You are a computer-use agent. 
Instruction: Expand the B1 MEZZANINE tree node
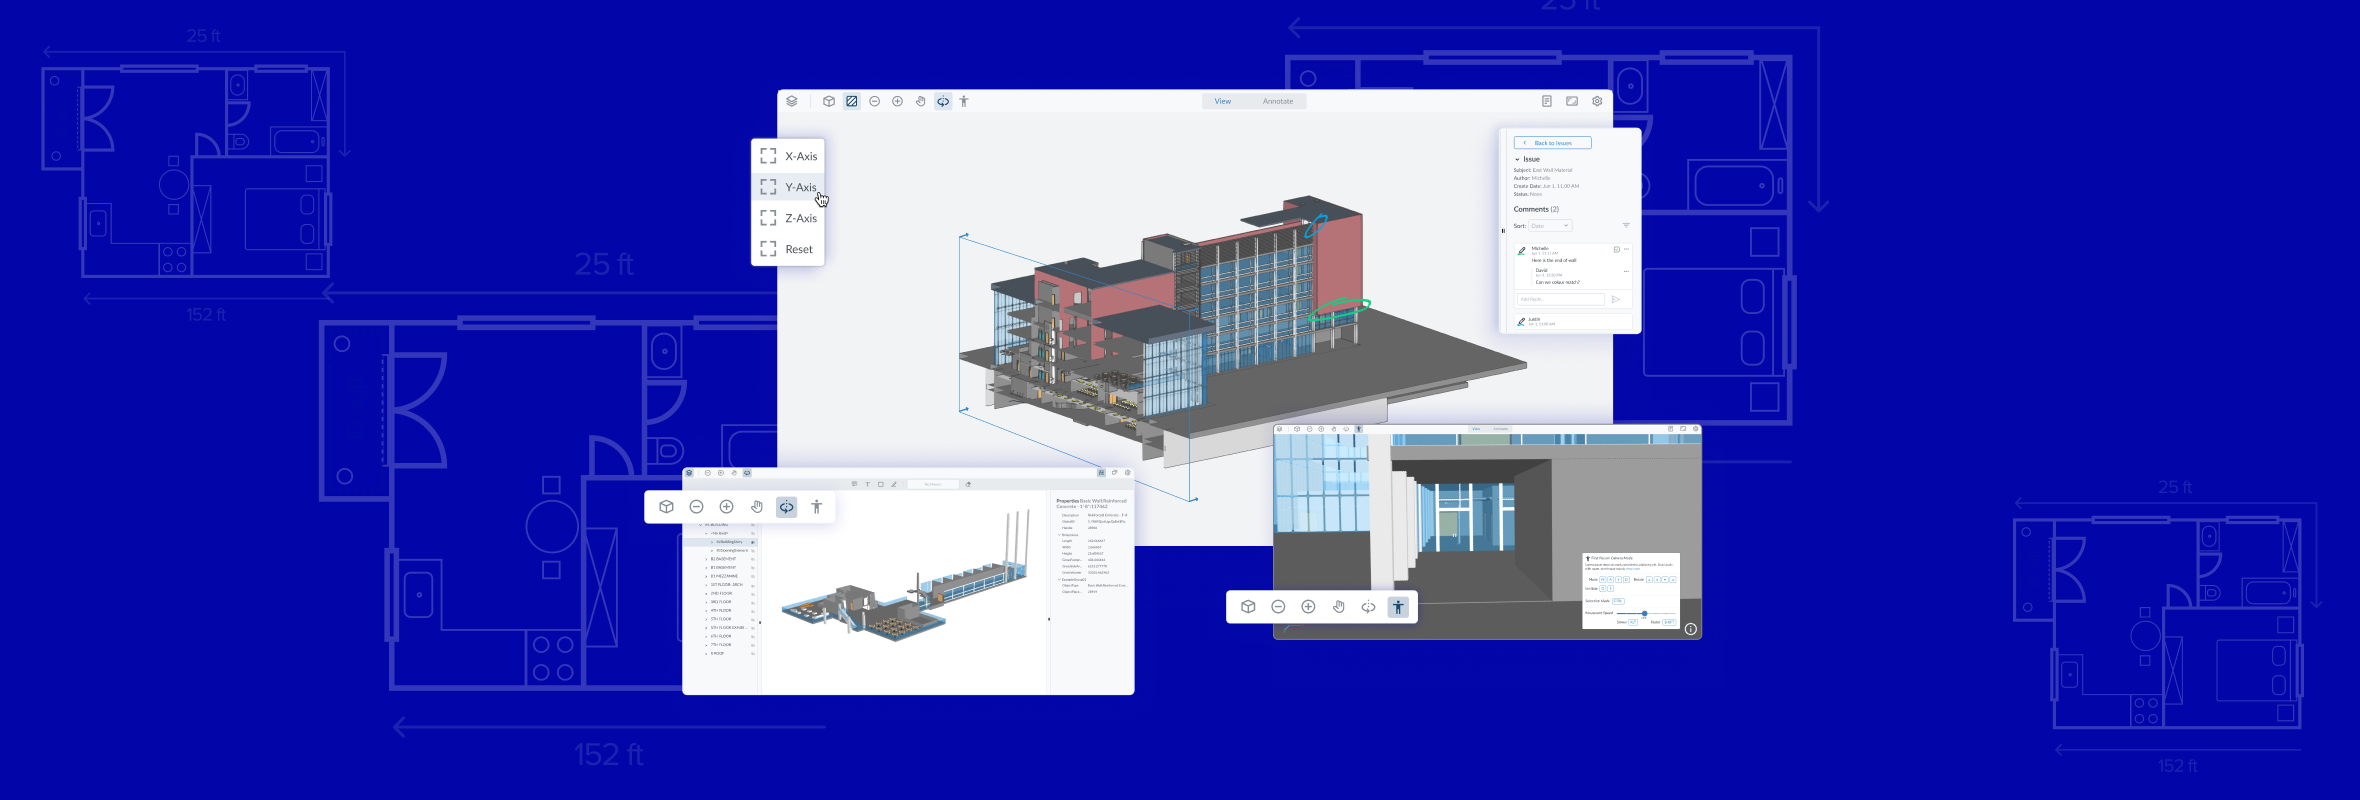[x=706, y=577]
